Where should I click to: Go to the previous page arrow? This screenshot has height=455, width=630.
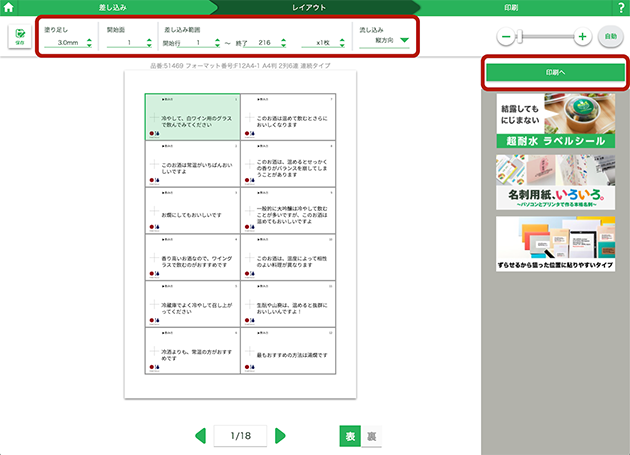(x=200, y=435)
